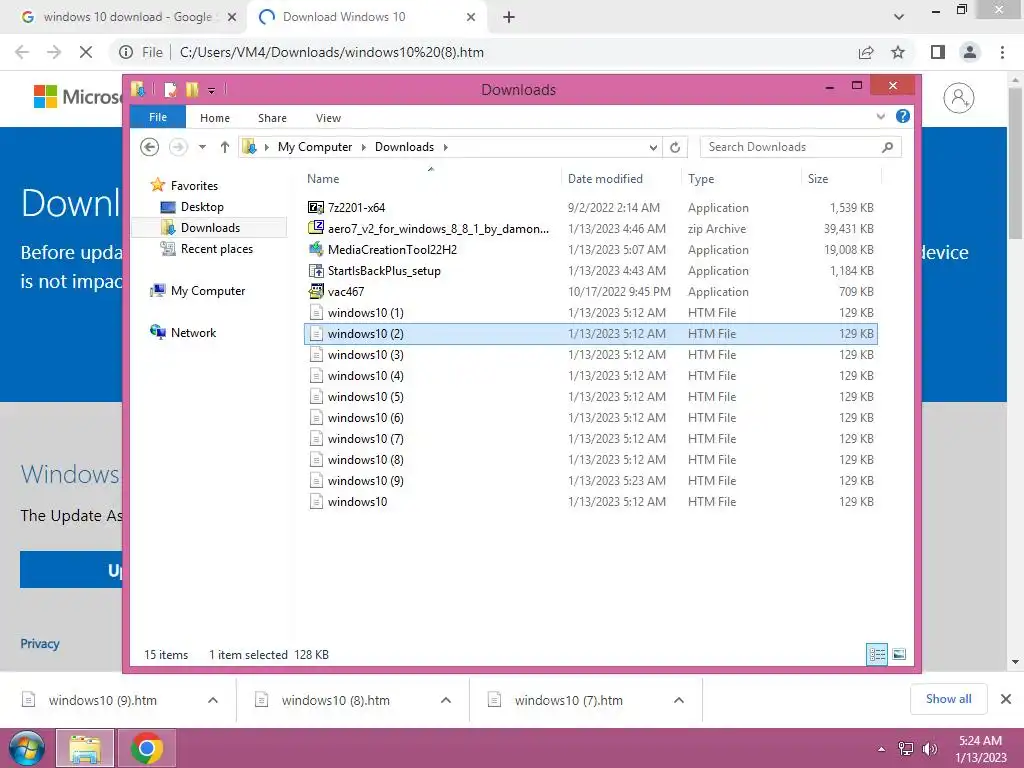The image size is (1024, 768).
Task: Click File Explorer on the taskbar
Action: pos(85,748)
